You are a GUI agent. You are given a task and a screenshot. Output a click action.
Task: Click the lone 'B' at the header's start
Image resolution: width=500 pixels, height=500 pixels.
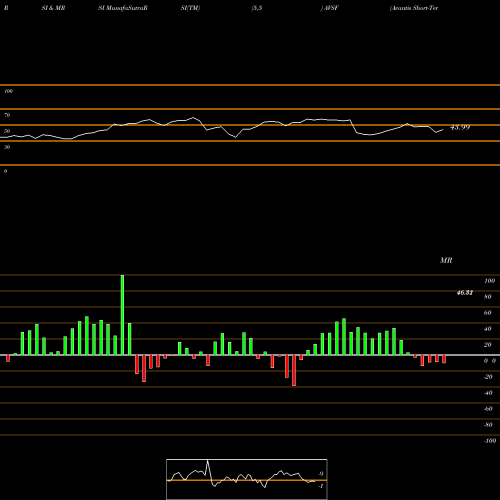(x=6, y=8)
